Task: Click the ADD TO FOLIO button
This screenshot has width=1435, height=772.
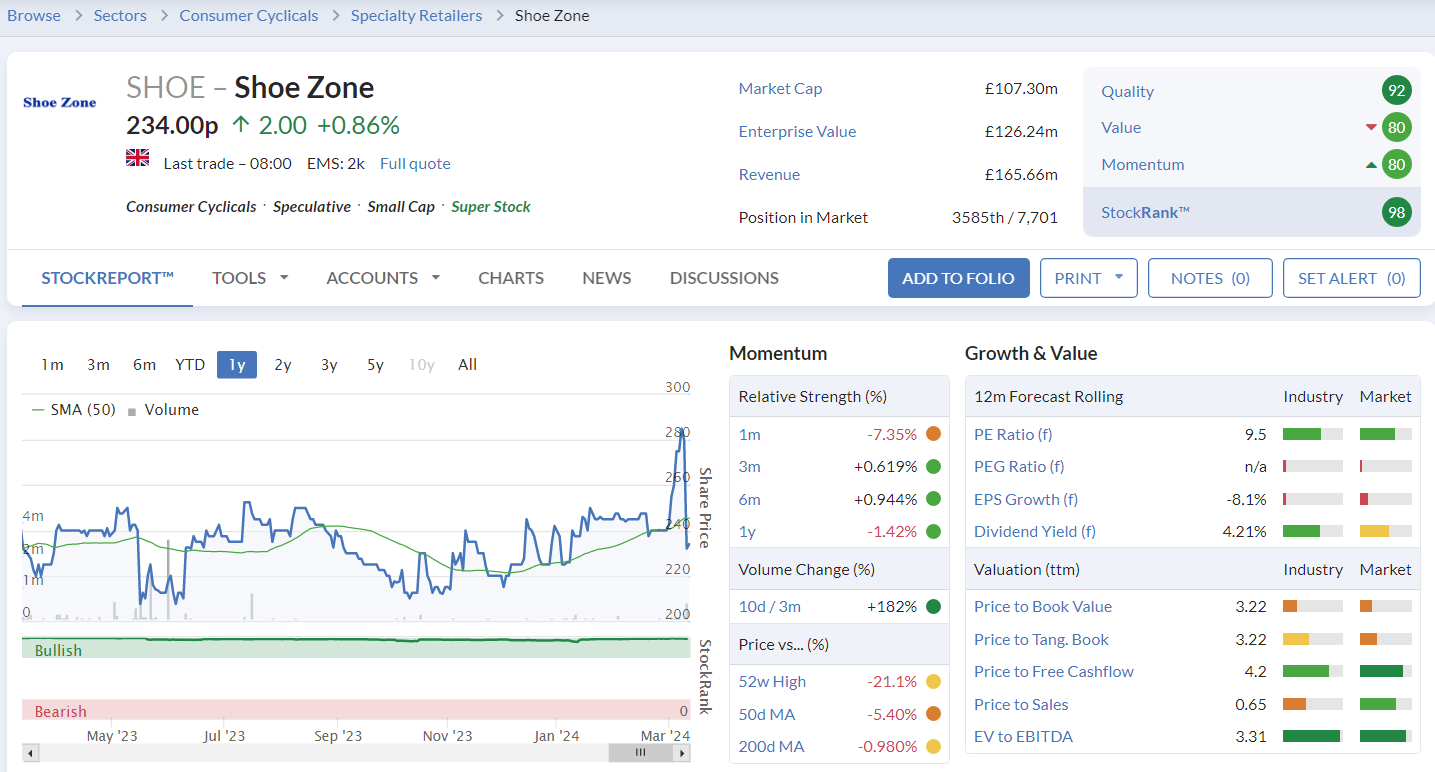Action: point(958,278)
